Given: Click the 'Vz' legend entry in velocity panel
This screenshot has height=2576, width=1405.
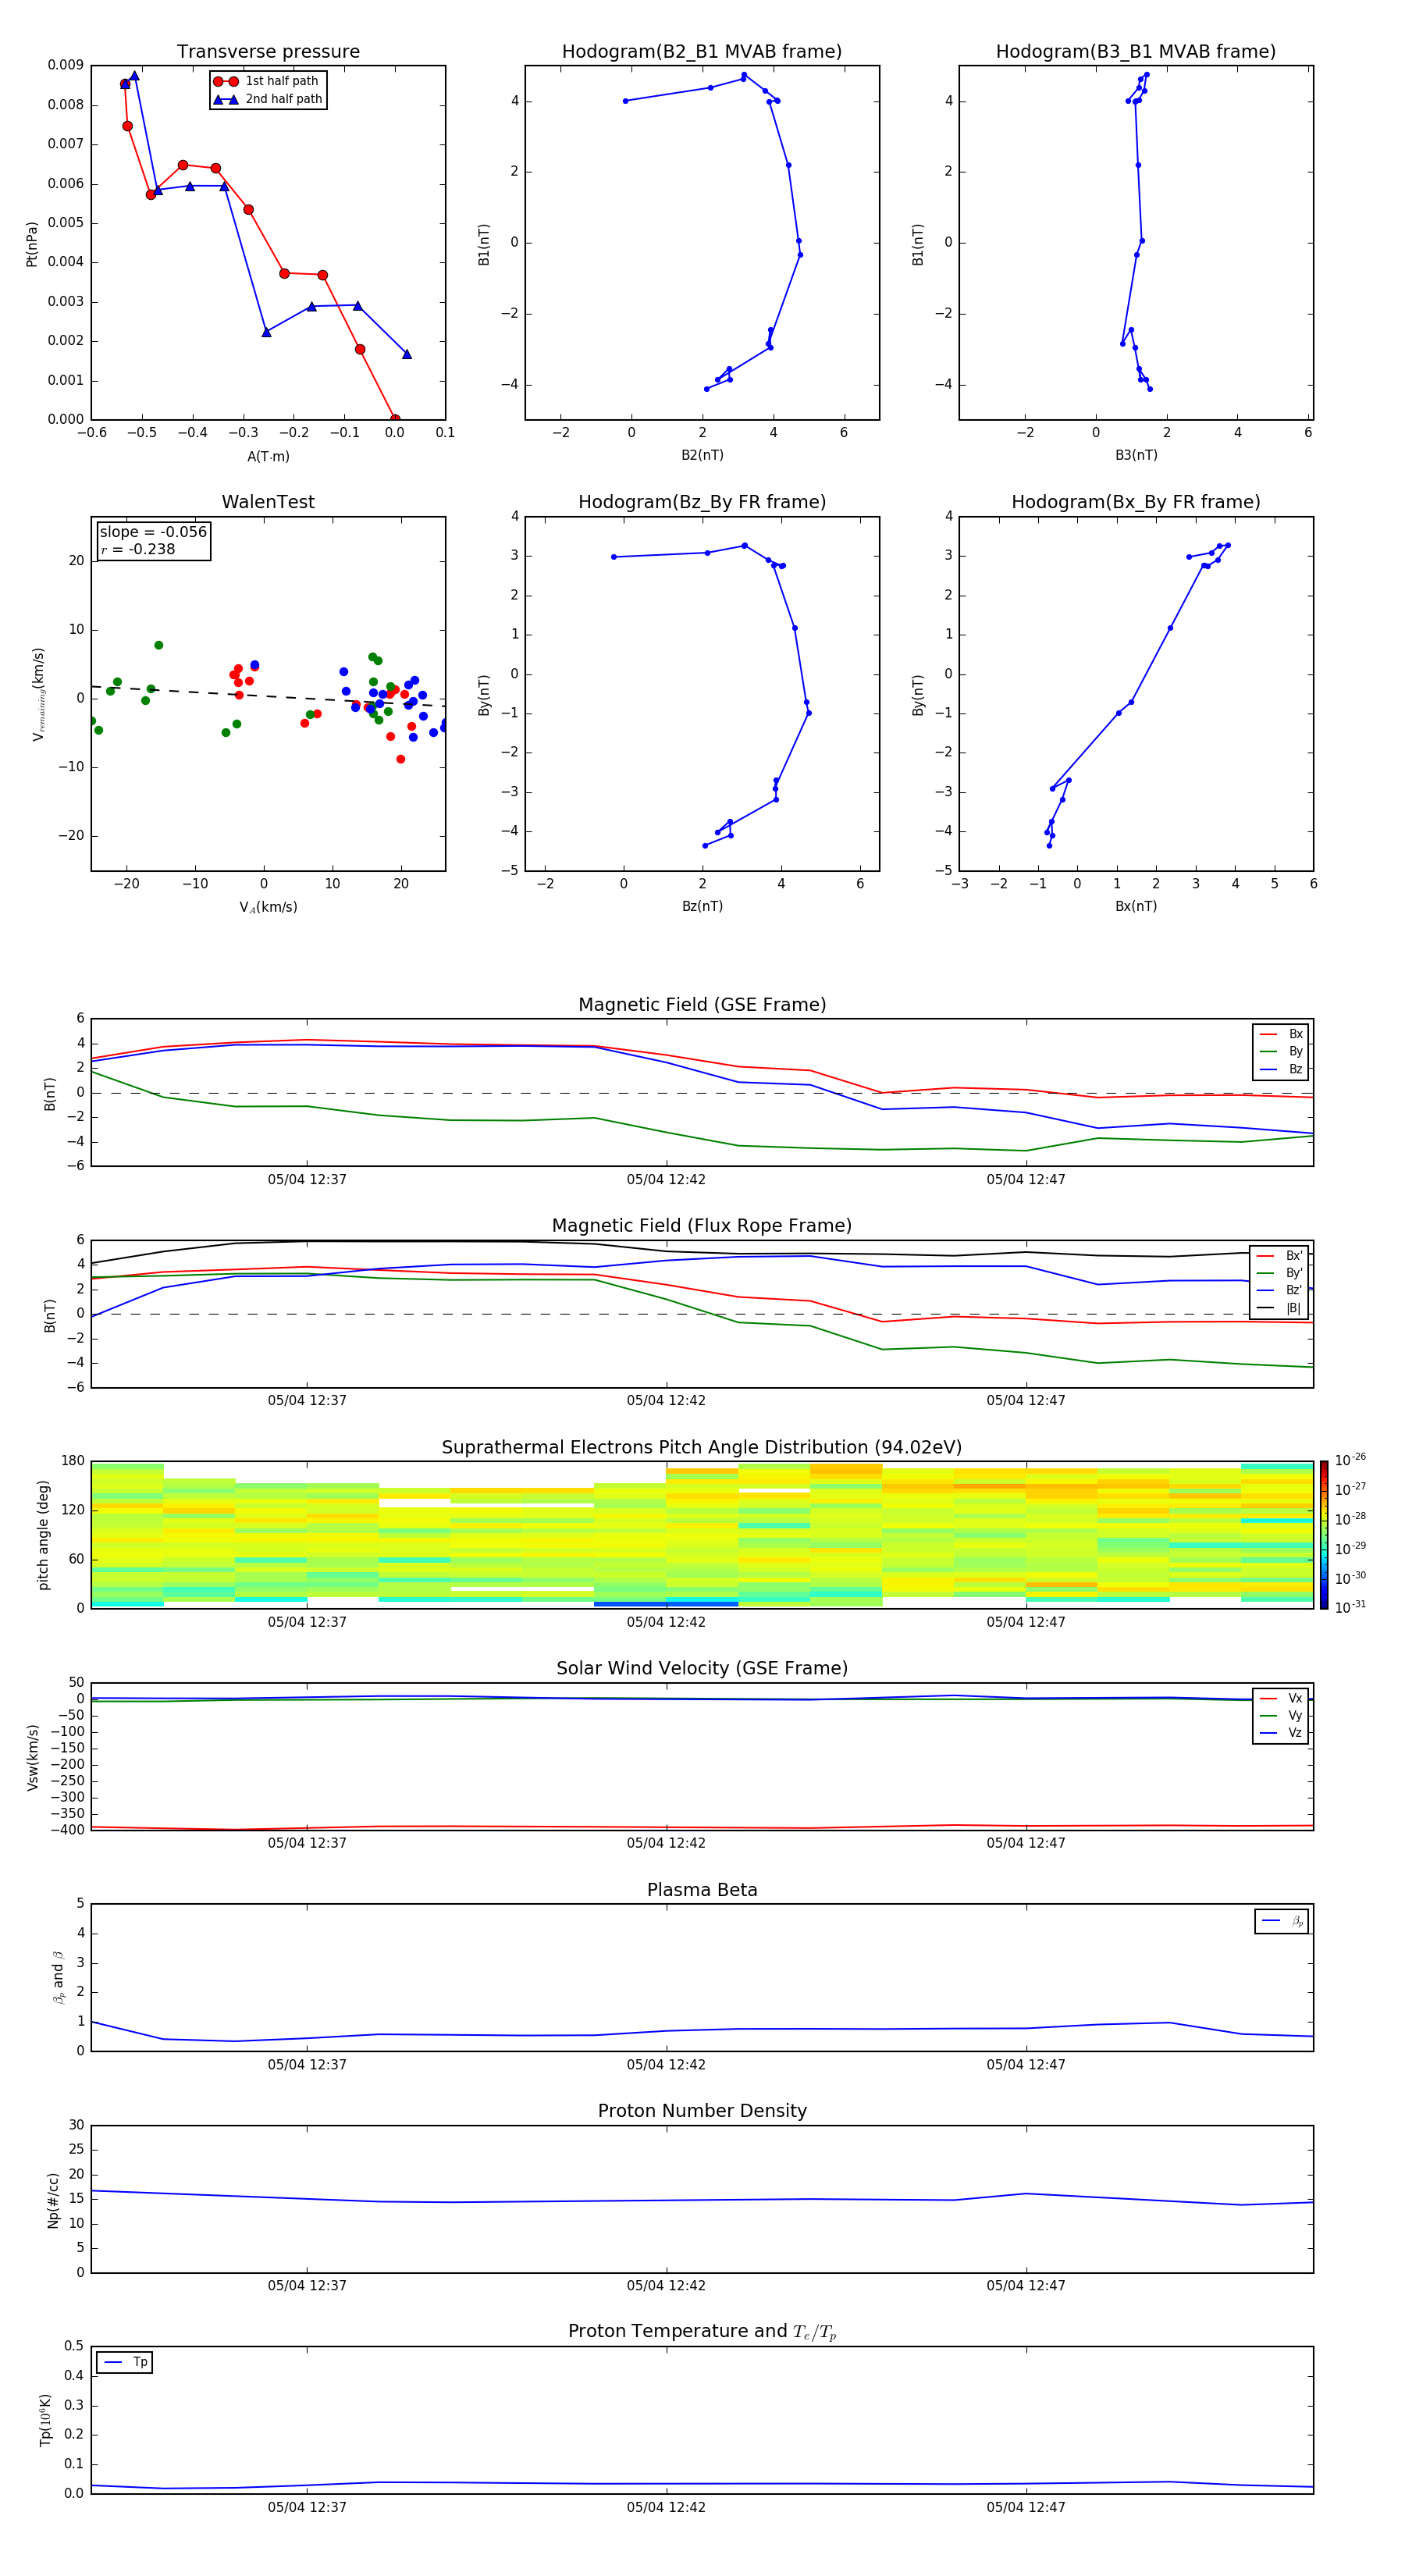Looking at the screenshot, I should coord(1281,1733).
